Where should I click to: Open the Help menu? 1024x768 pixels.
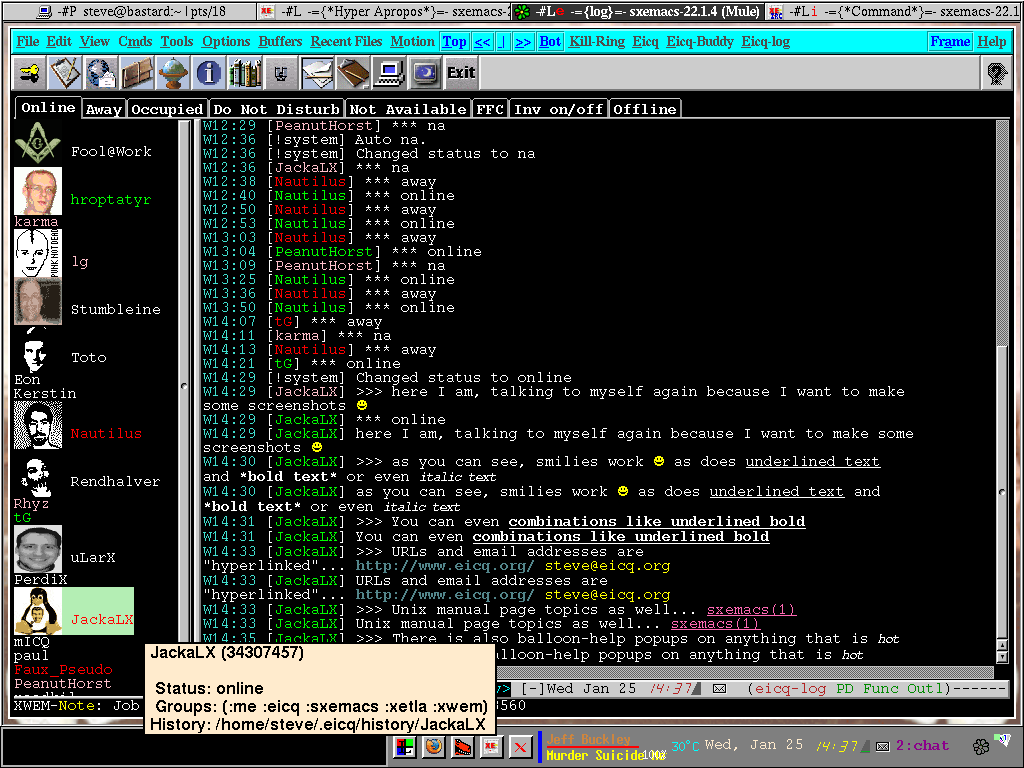tap(991, 42)
